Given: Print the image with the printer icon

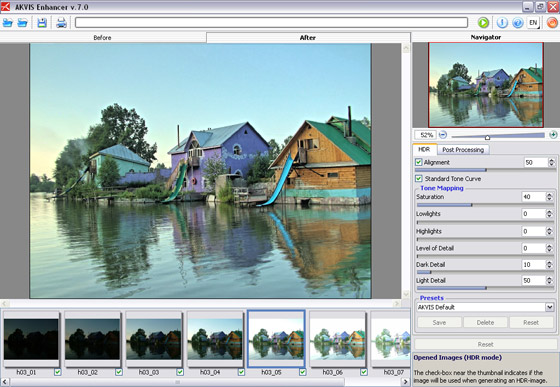Looking at the screenshot, I should [61, 23].
